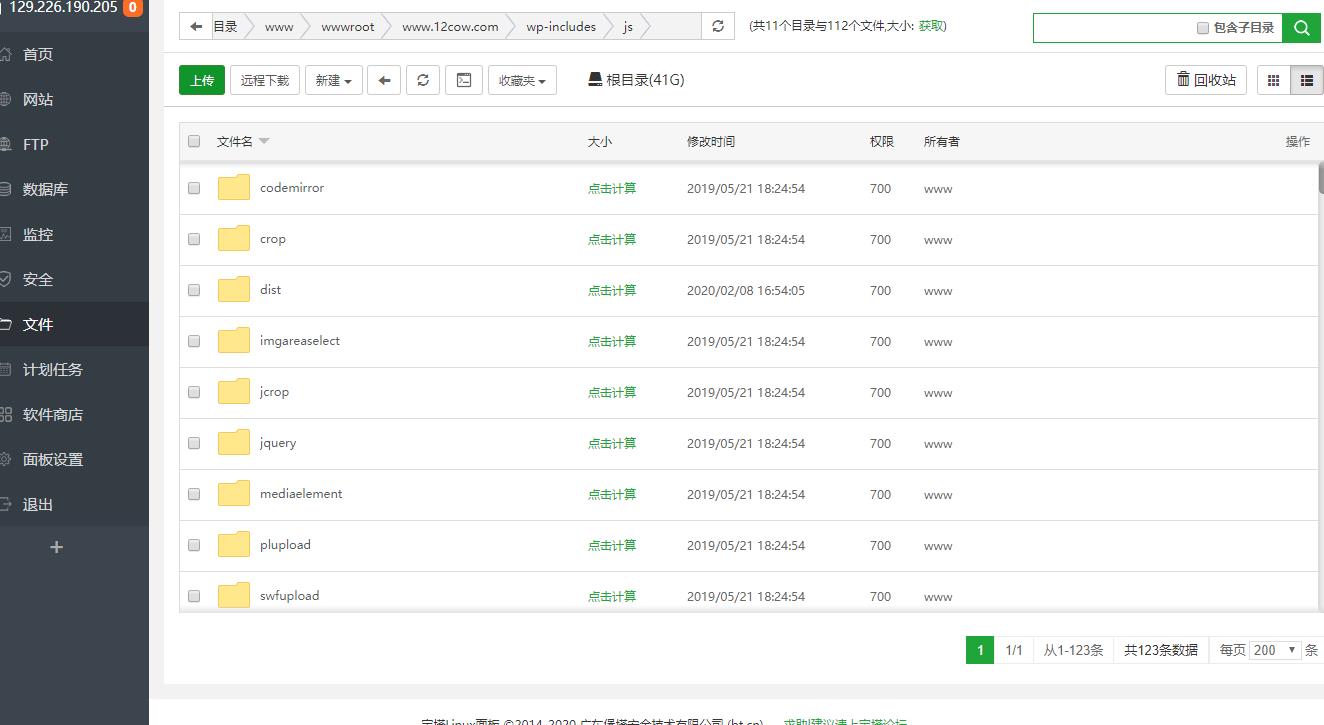
Task: Click the imgareaselect folder icon
Action: point(234,341)
